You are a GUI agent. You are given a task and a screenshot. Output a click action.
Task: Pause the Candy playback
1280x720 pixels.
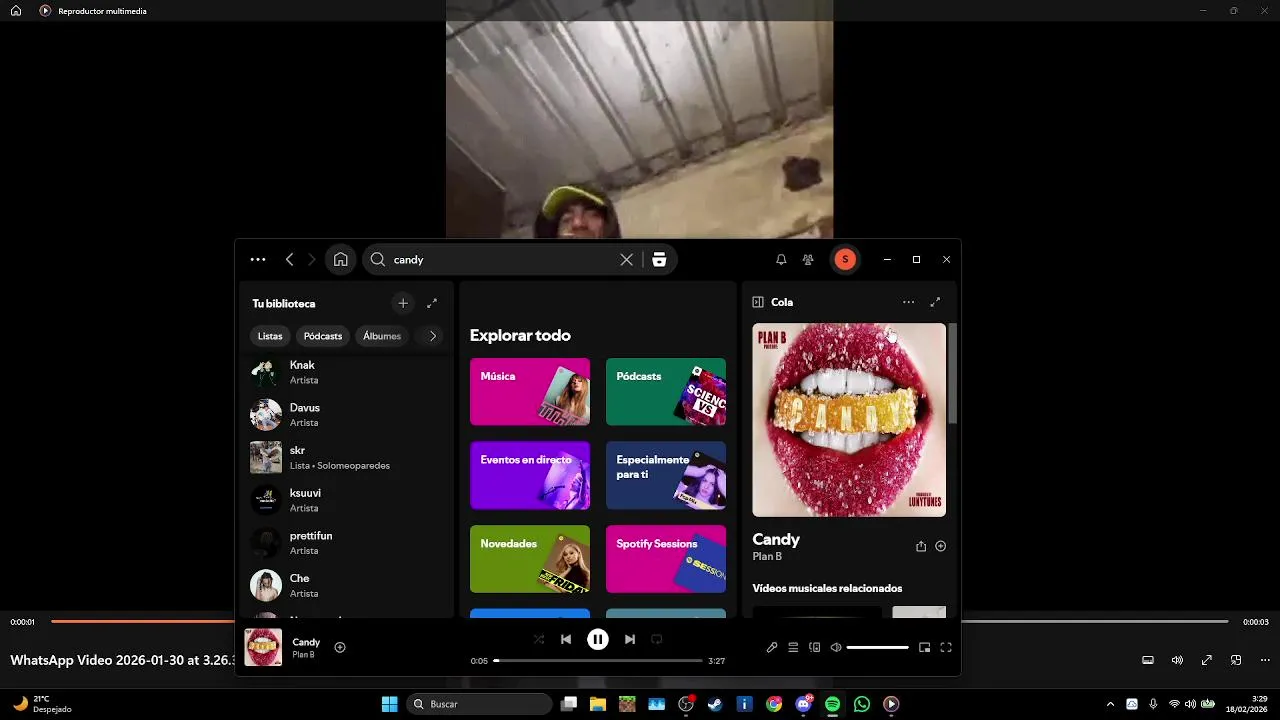[598, 639]
